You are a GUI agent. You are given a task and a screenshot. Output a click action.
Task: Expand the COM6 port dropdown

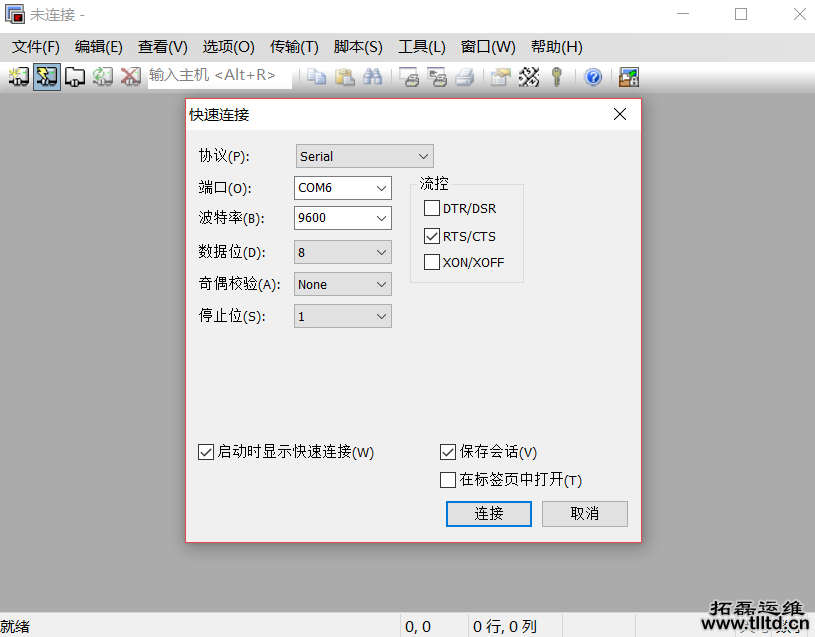point(380,188)
